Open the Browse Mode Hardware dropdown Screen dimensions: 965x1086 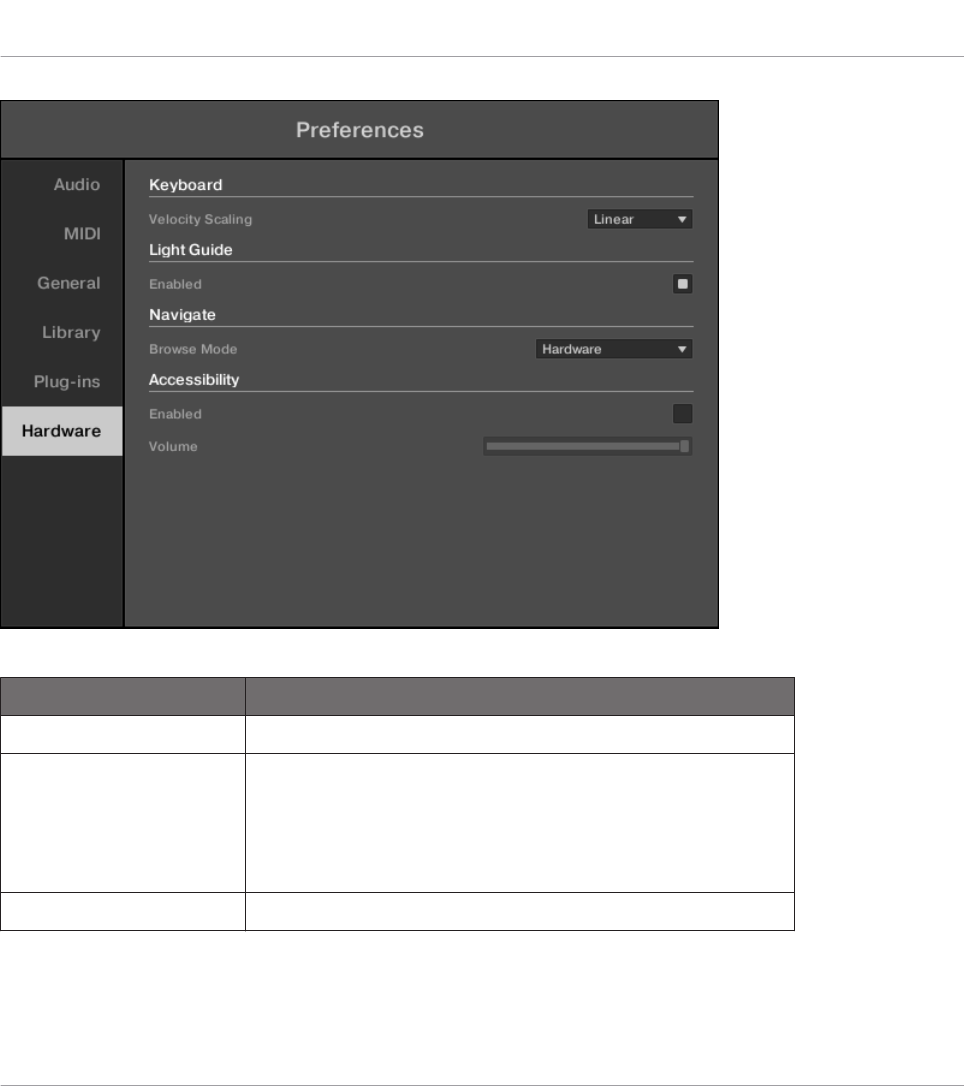coord(614,349)
